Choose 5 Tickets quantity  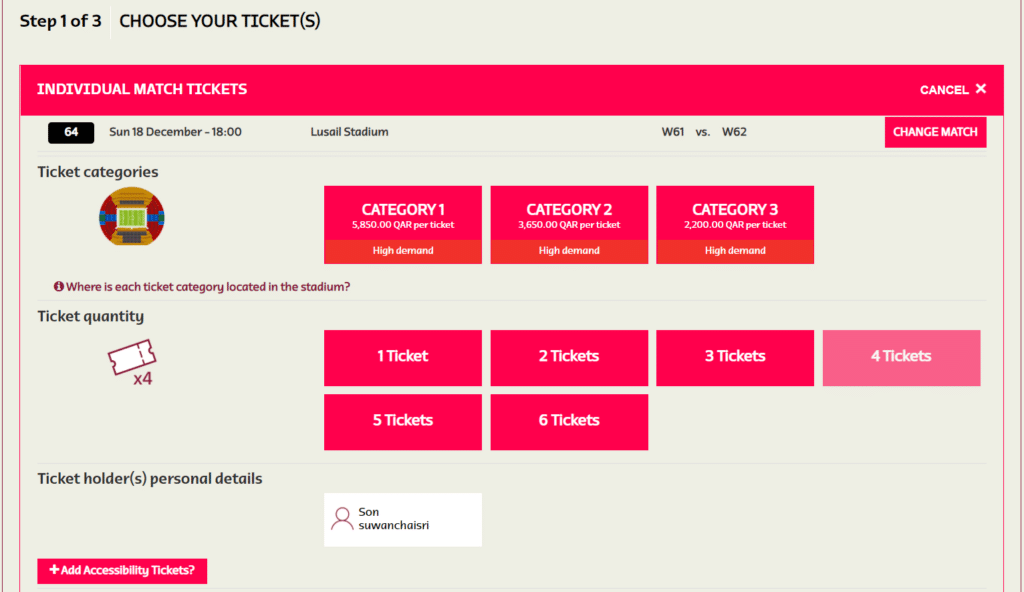(x=403, y=421)
